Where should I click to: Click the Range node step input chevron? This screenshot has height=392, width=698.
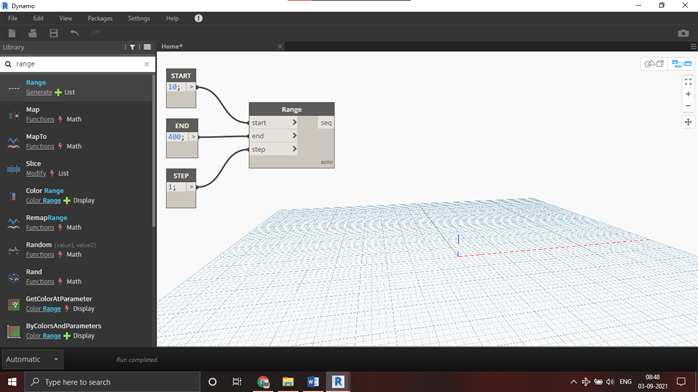[x=294, y=149]
